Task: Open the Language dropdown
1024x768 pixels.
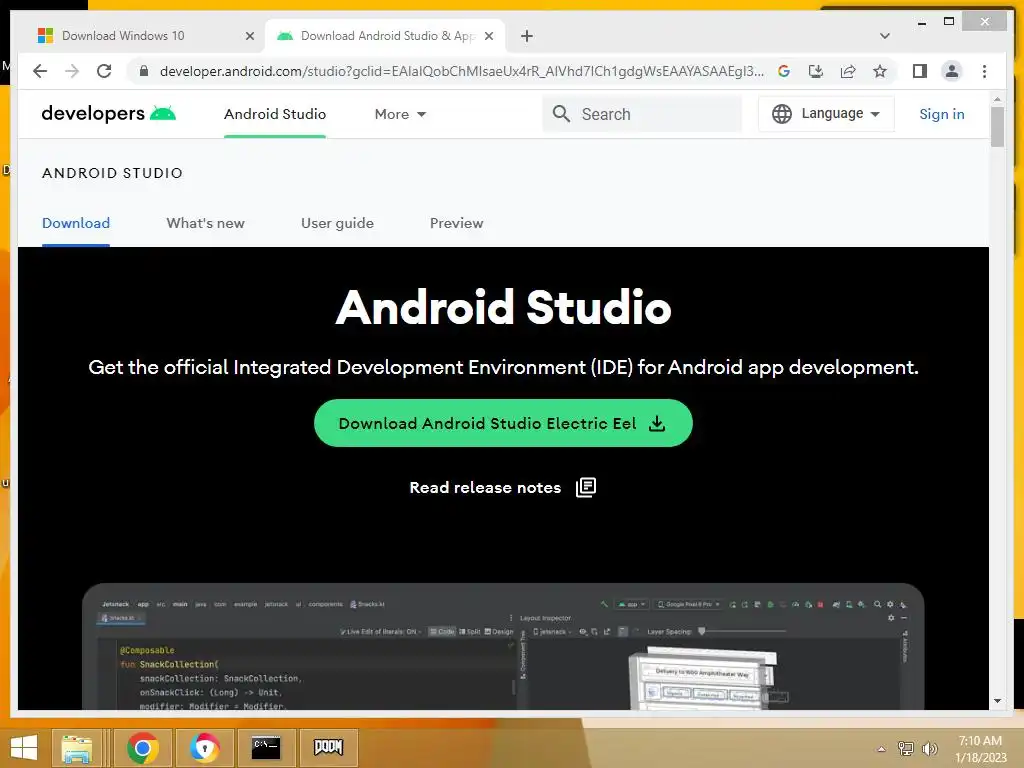Action: (x=826, y=114)
